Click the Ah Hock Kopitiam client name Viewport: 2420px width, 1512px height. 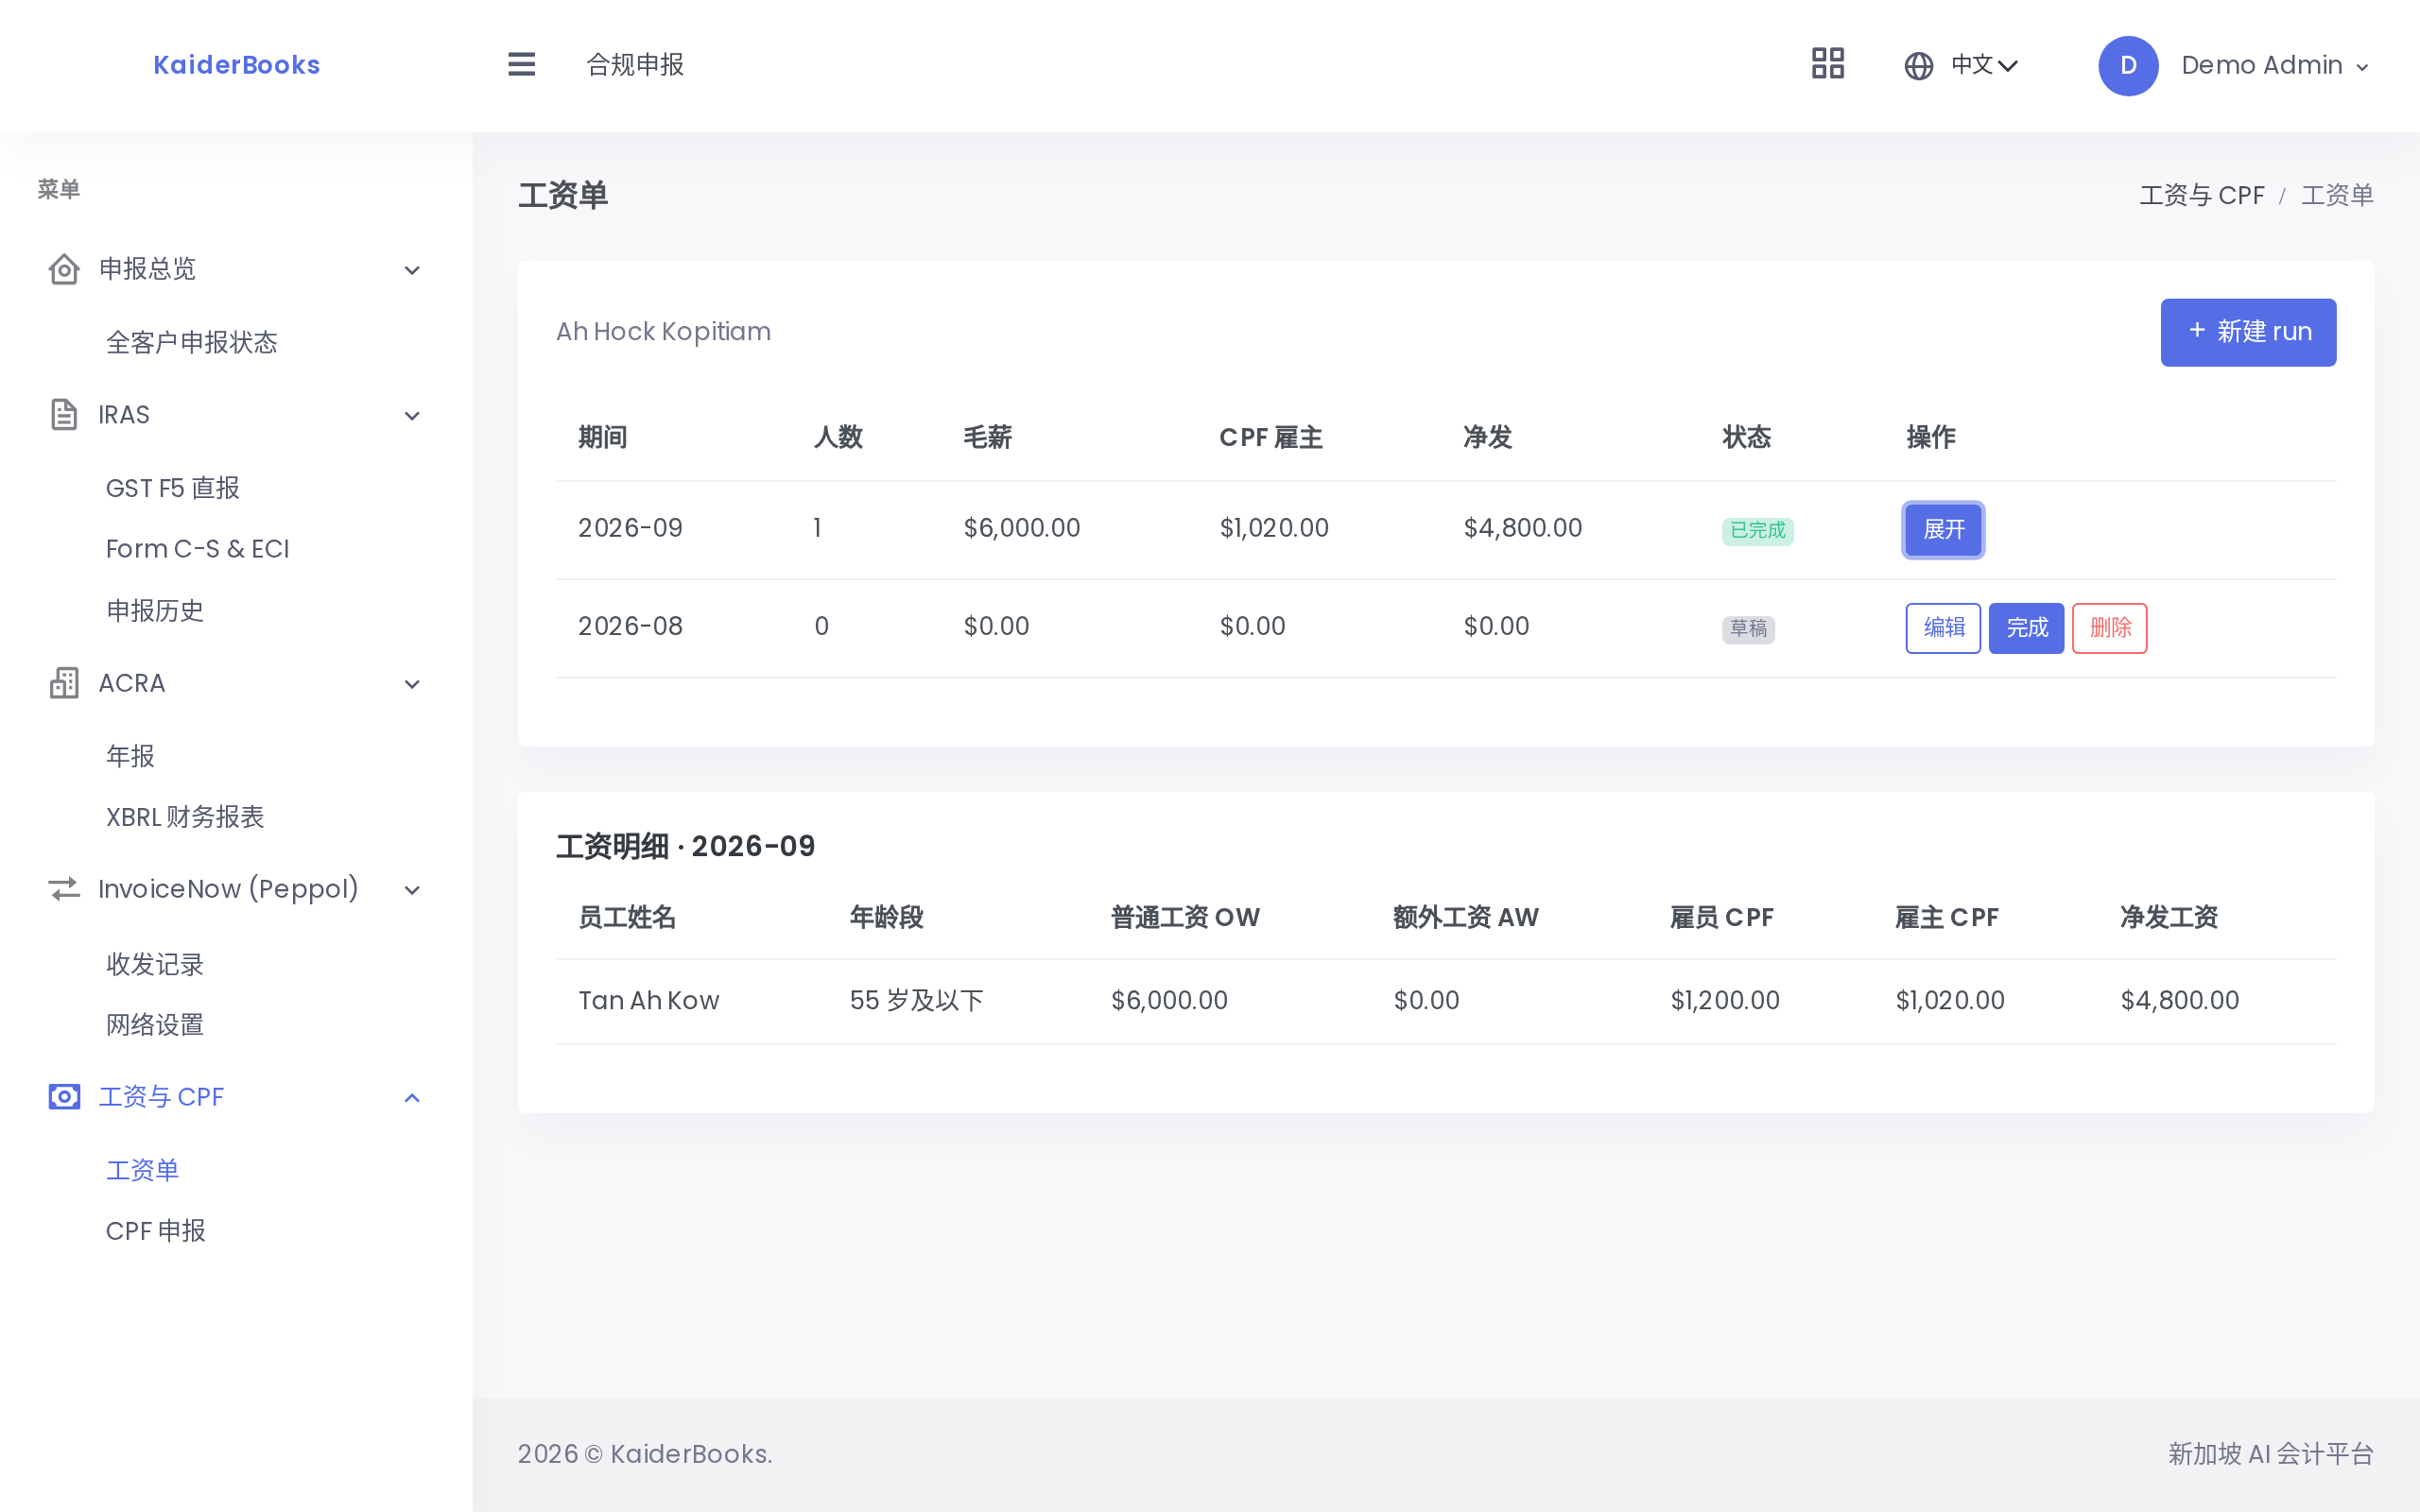(663, 332)
